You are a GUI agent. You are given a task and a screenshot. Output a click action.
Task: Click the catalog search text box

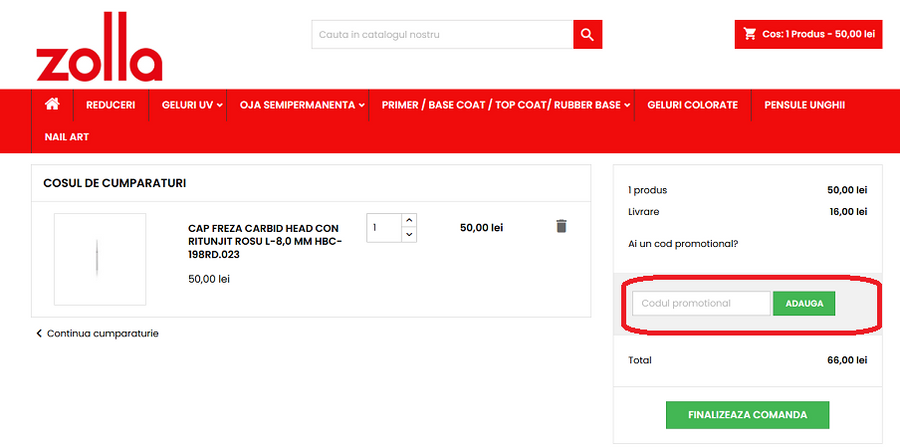(x=442, y=35)
